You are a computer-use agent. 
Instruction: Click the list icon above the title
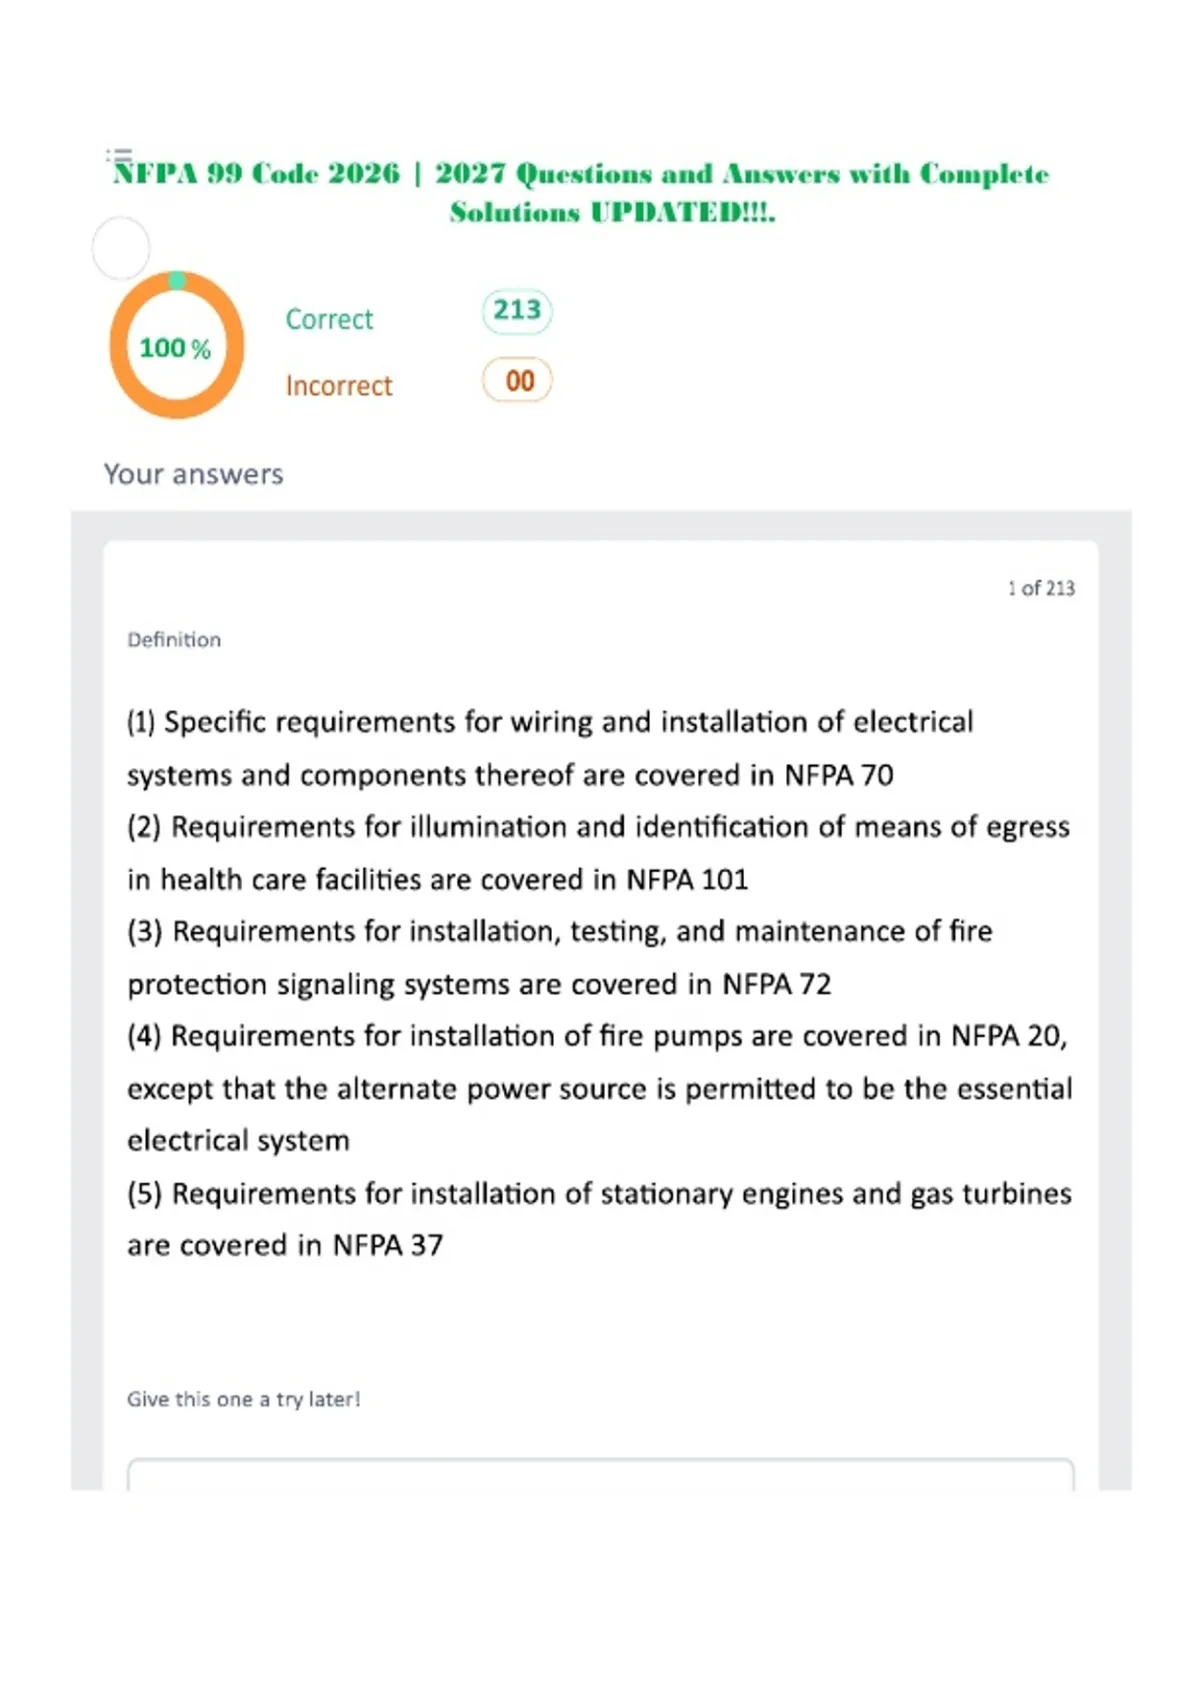pyautogui.click(x=120, y=155)
